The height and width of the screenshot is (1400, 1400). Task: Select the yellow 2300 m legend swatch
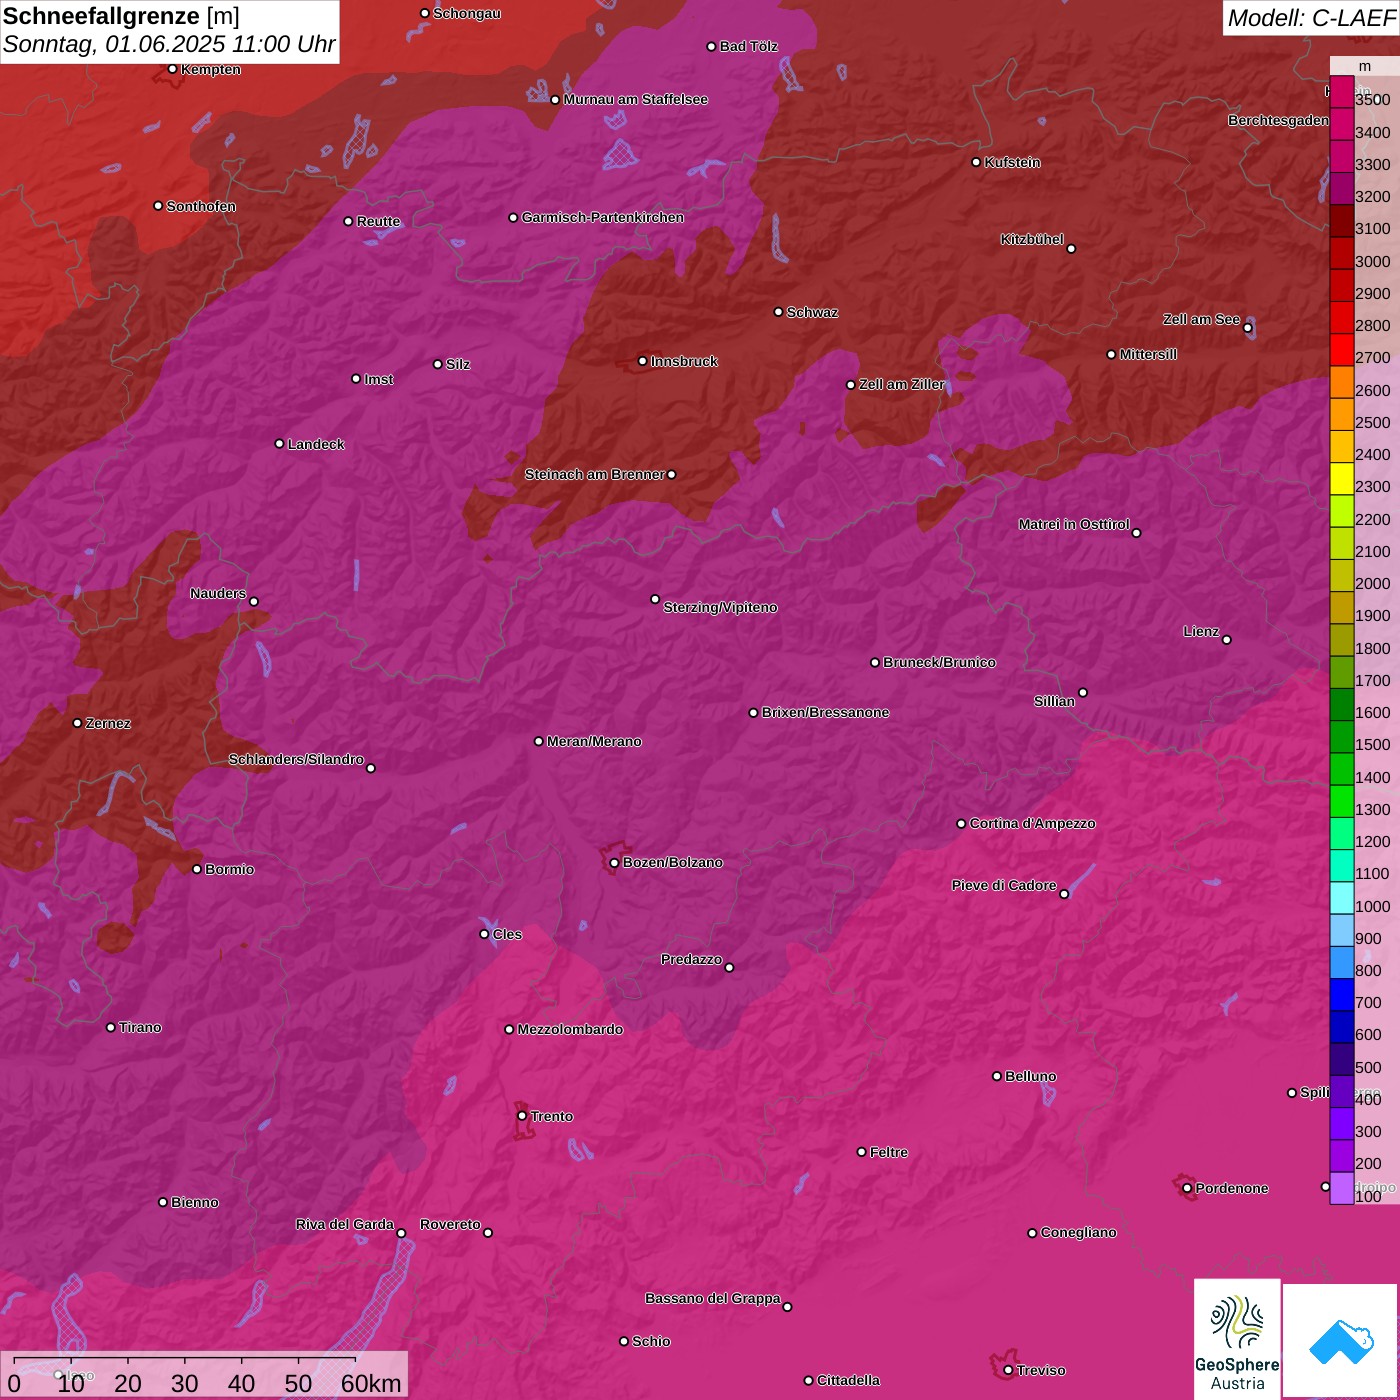pyautogui.click(x=1341, y=479)
